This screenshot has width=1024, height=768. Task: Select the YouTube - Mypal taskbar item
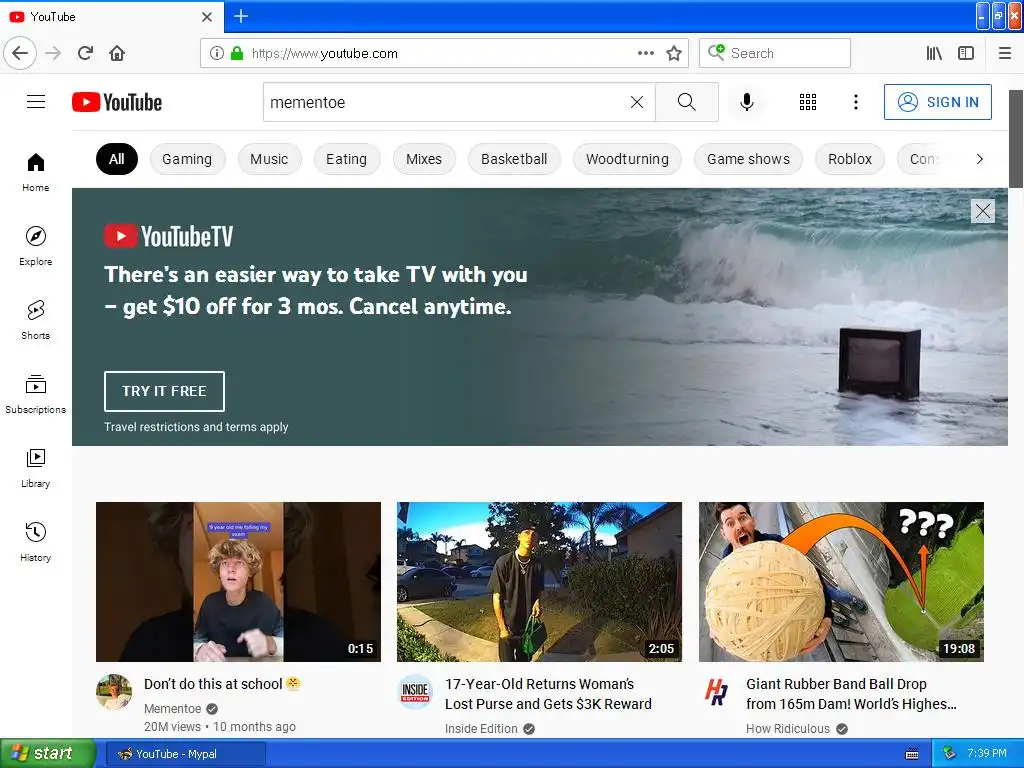(x=185, y=754)
